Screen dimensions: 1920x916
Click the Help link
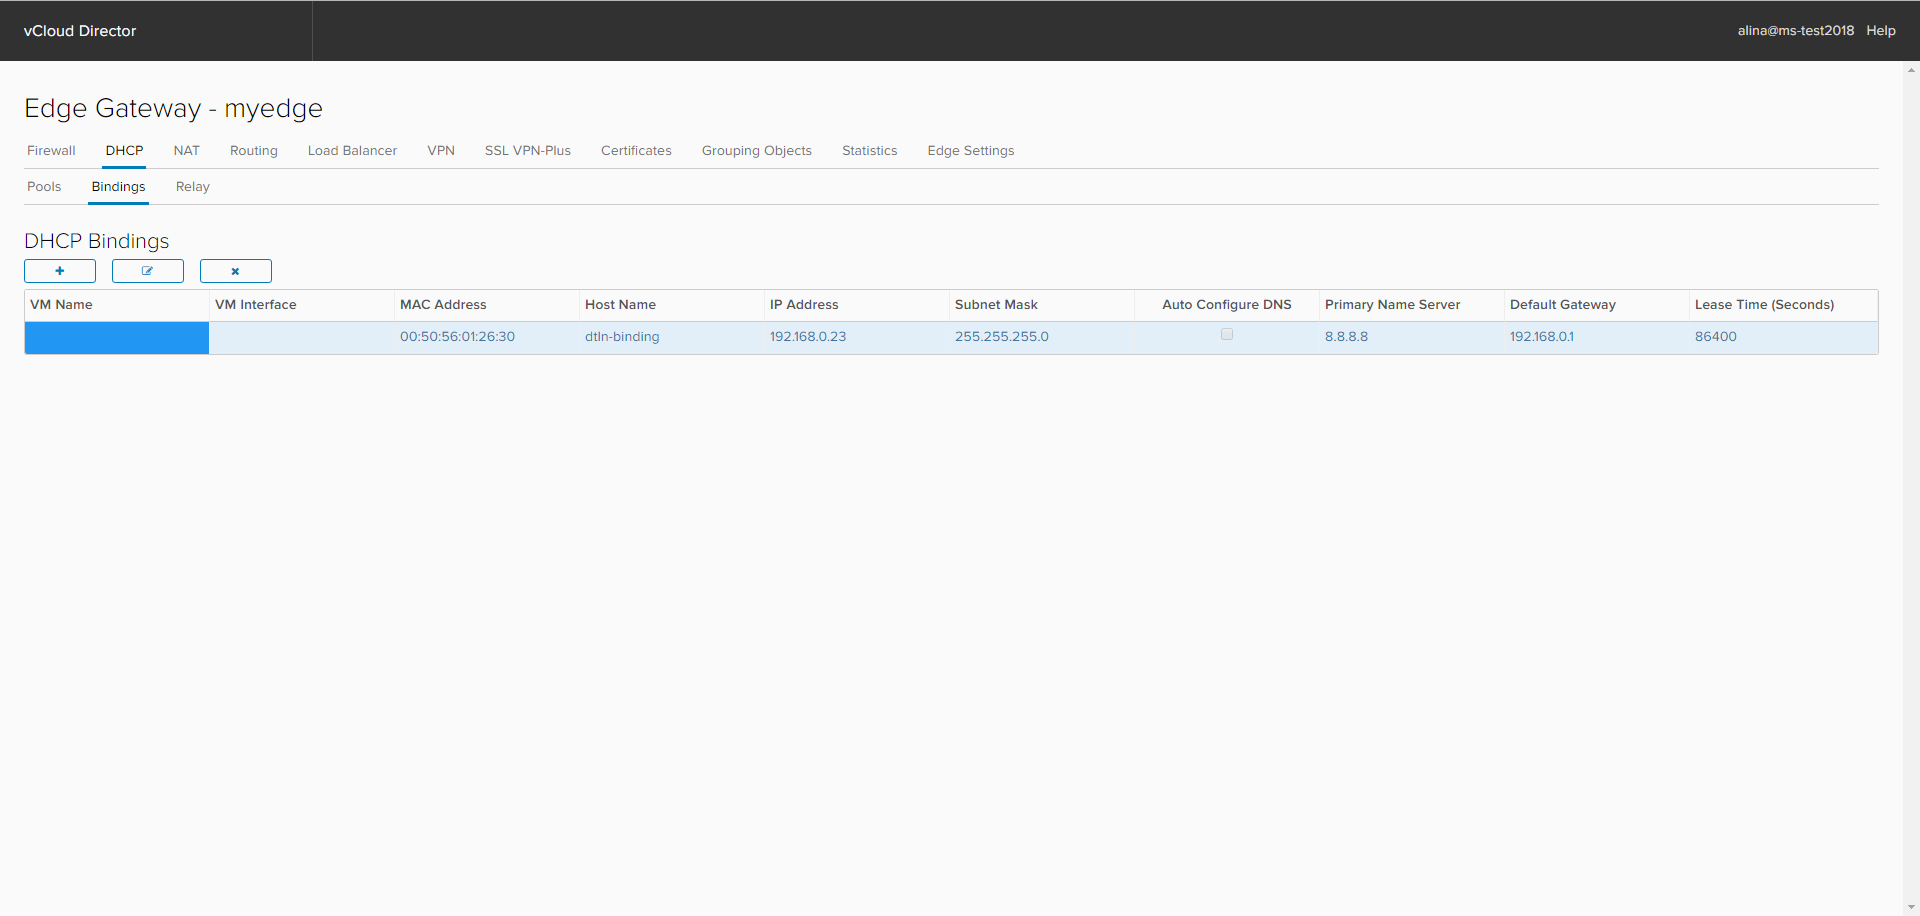[1881, 30]
